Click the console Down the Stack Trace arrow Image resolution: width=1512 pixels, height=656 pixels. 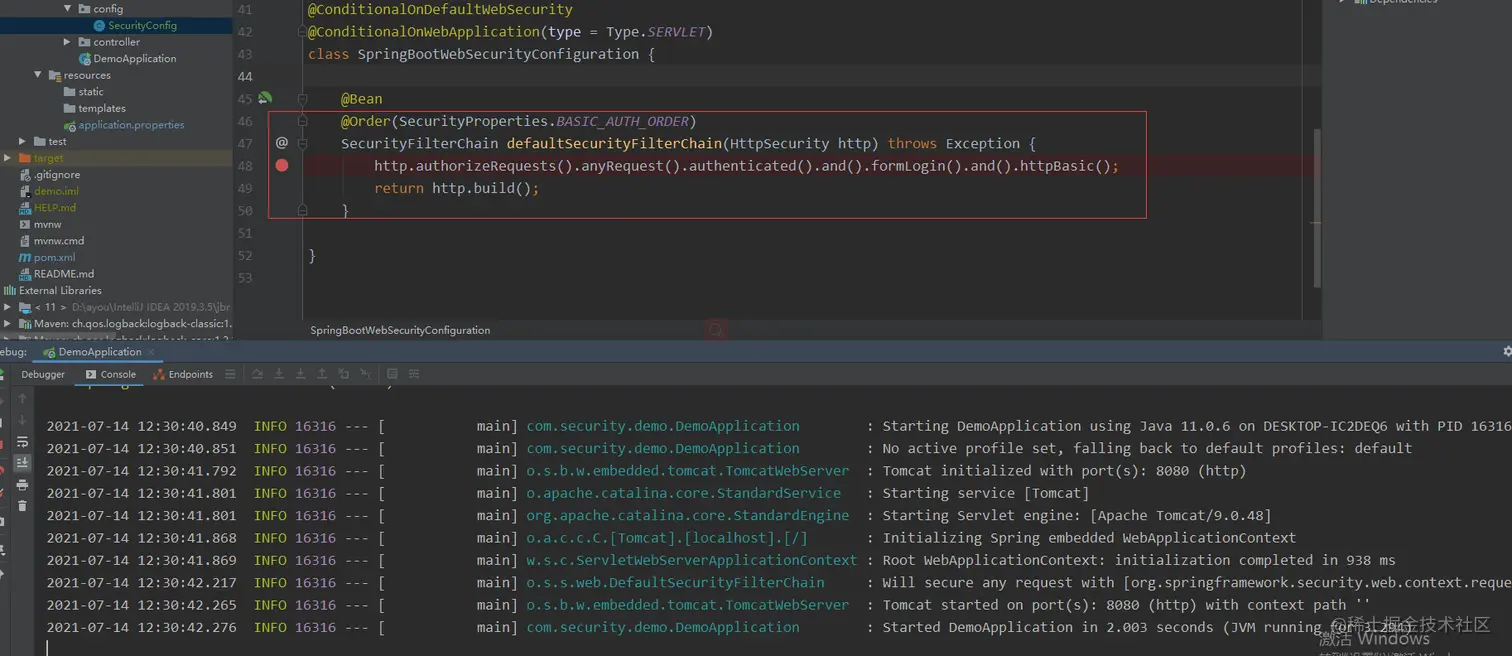click(22, 419)
